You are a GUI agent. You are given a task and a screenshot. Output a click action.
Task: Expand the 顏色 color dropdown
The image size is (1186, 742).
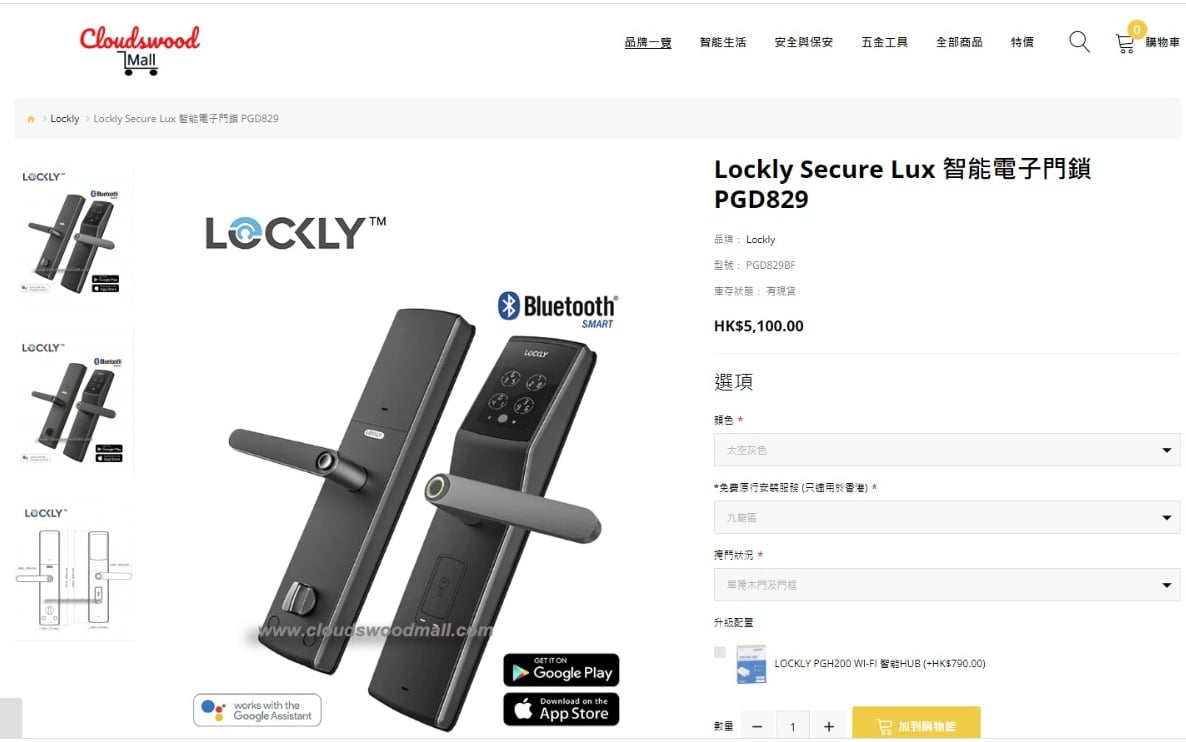pyautogui.click(x=947, y=450)
